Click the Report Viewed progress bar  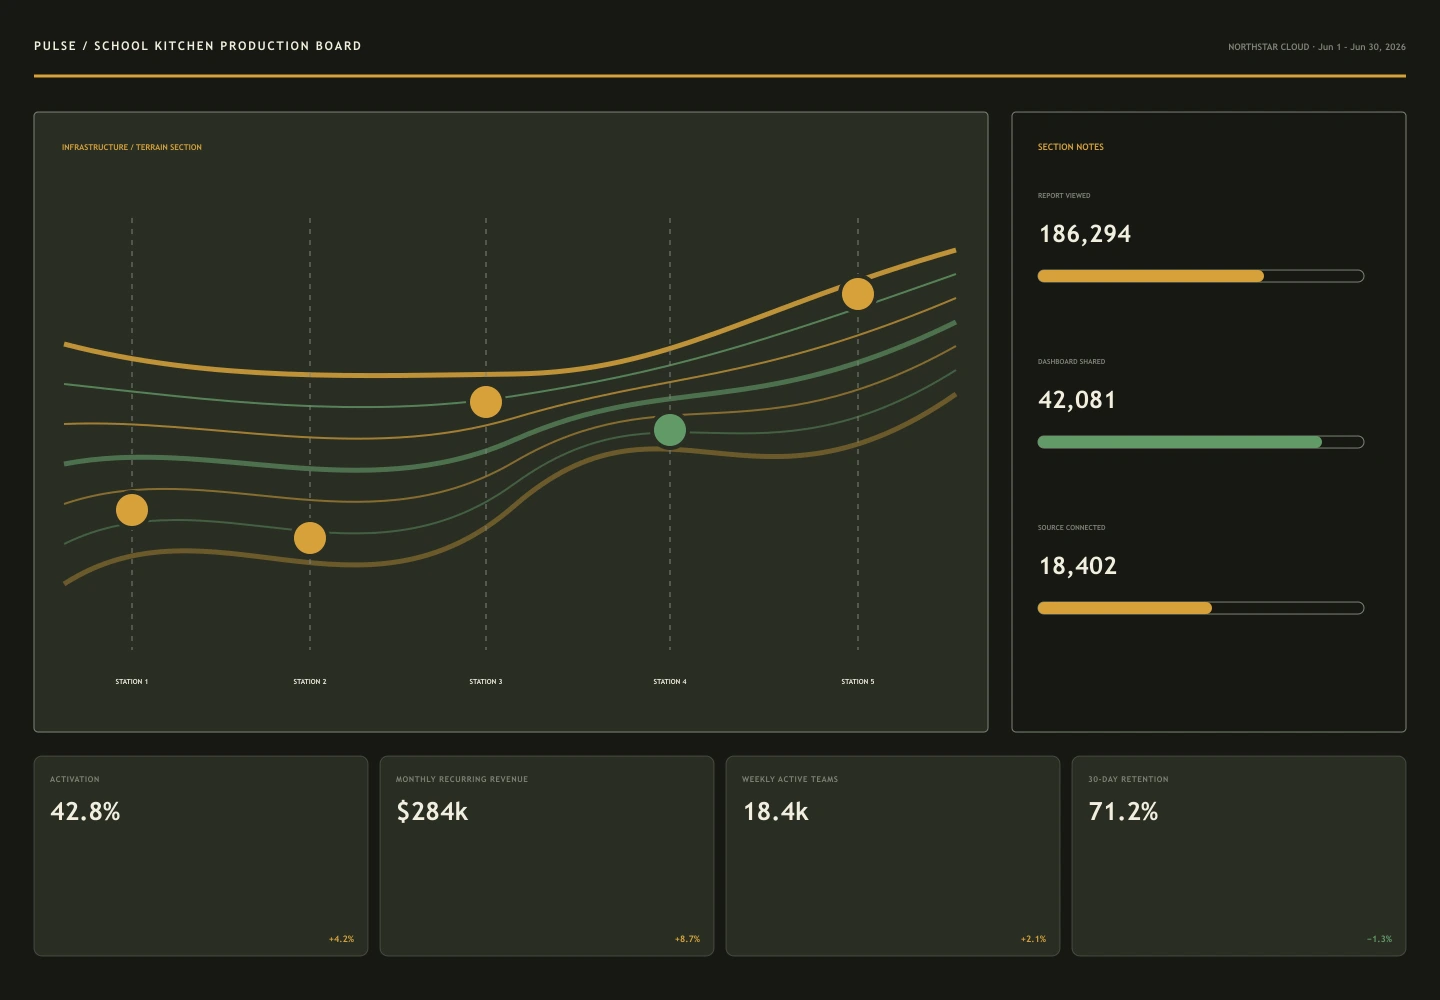[x=1201, y=276]
